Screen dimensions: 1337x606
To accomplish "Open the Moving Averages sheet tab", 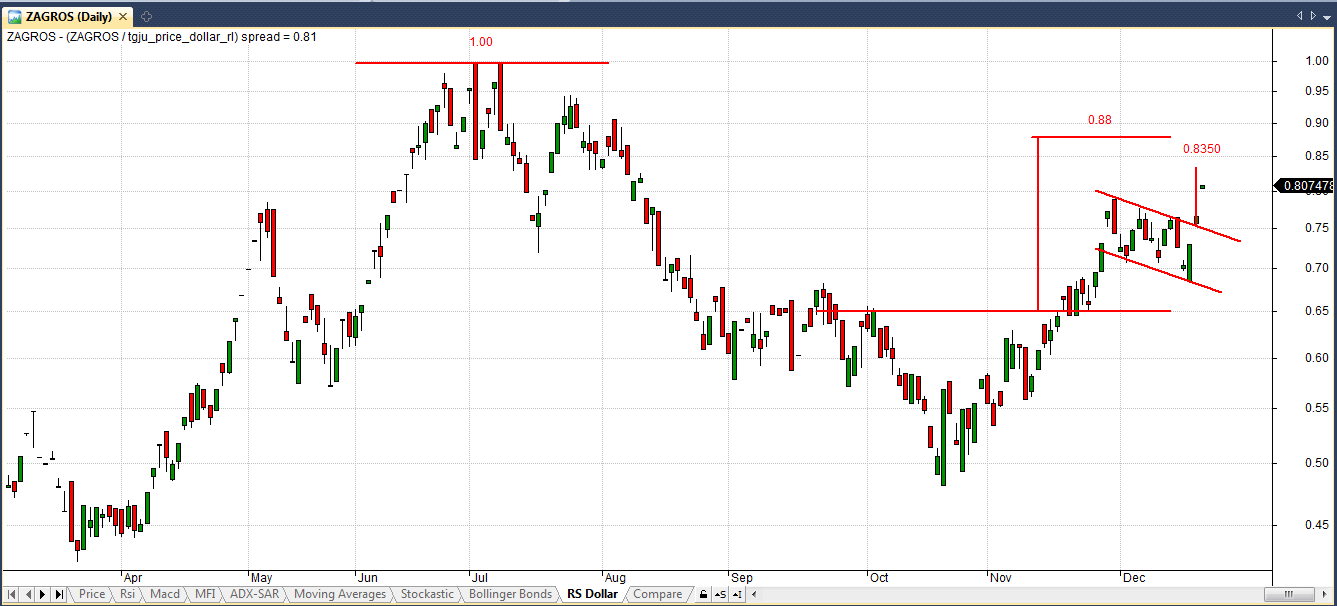I will (x=339, y=594).
